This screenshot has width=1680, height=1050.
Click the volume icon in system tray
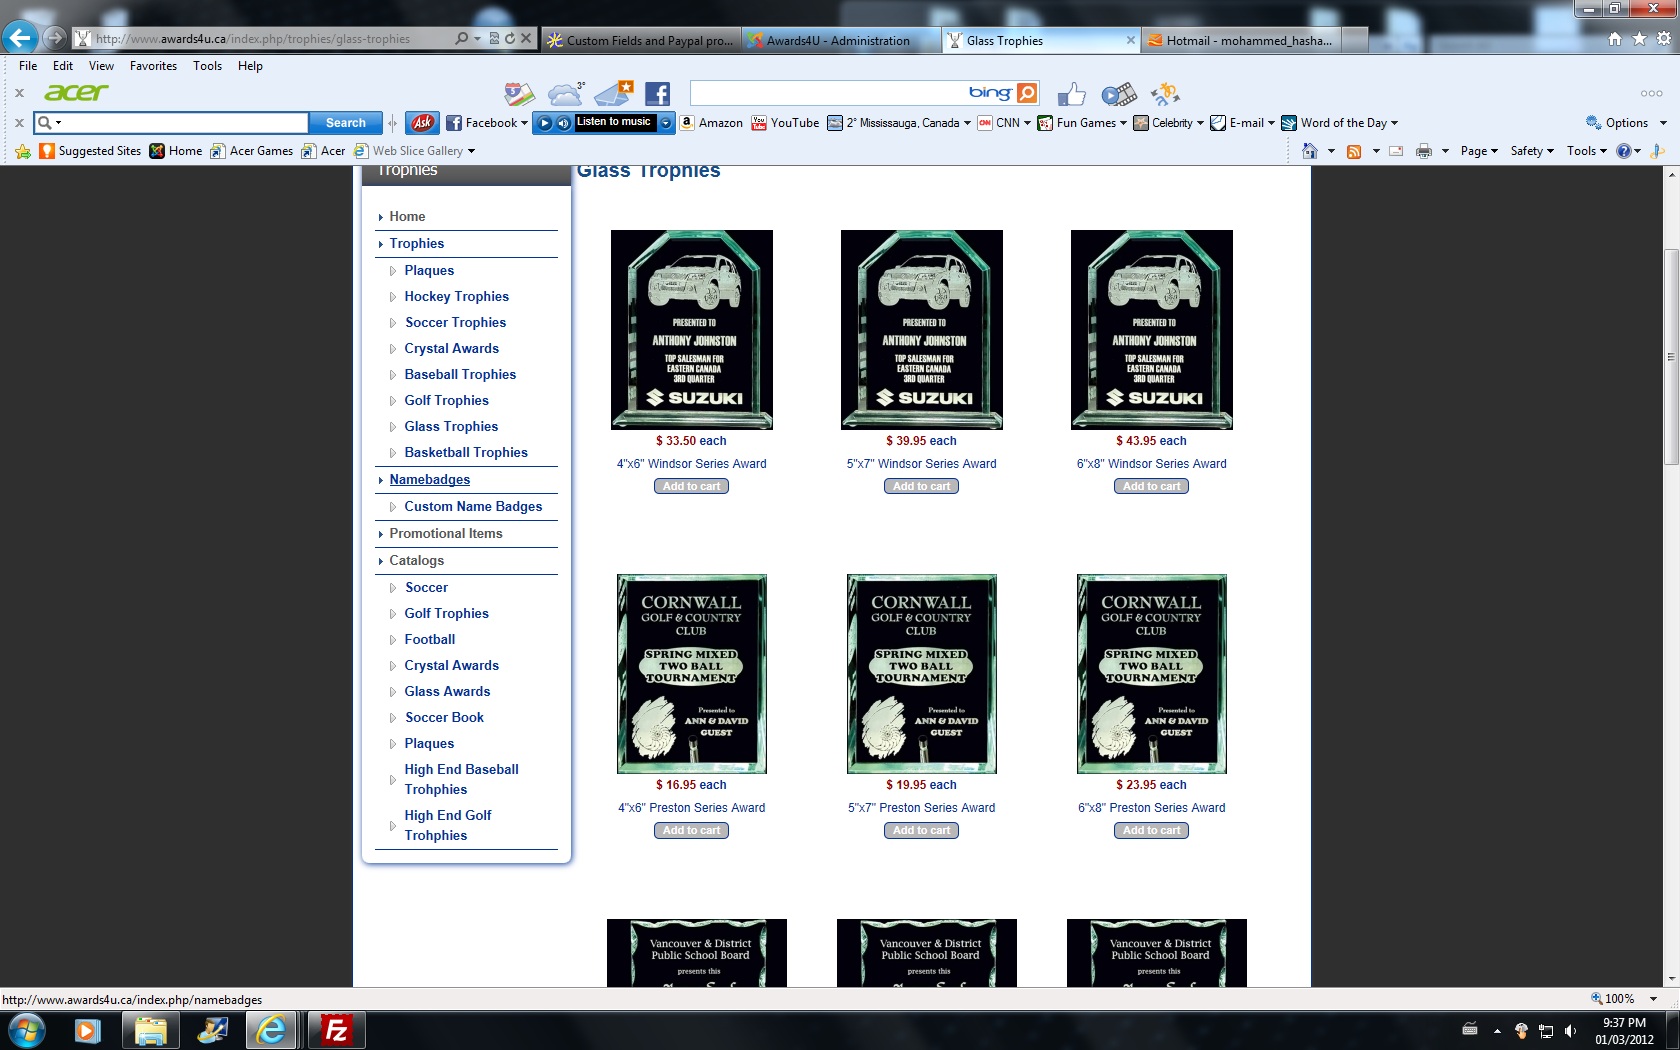pyautogui.click(x=1570, y=1031)
